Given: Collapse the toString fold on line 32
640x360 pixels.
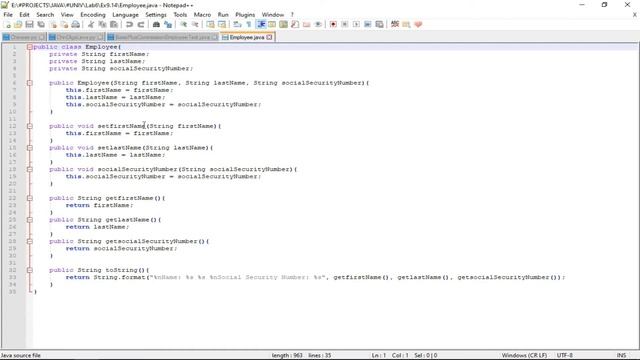Looking at the screenshot, I should pyautogui.click(x=29, y=270).
